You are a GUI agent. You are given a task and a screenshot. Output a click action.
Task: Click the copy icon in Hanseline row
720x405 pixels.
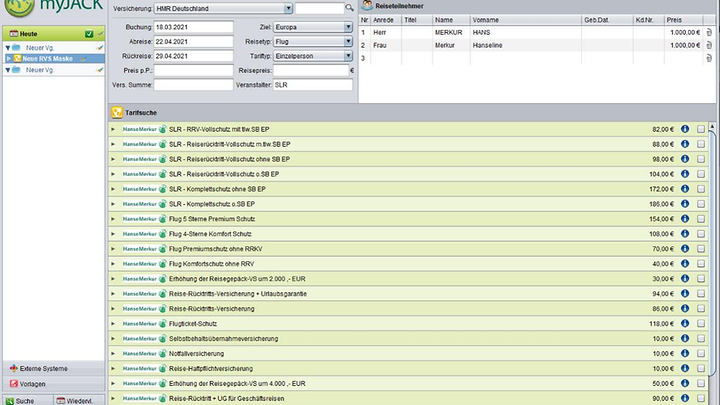[x=709, y=45]
